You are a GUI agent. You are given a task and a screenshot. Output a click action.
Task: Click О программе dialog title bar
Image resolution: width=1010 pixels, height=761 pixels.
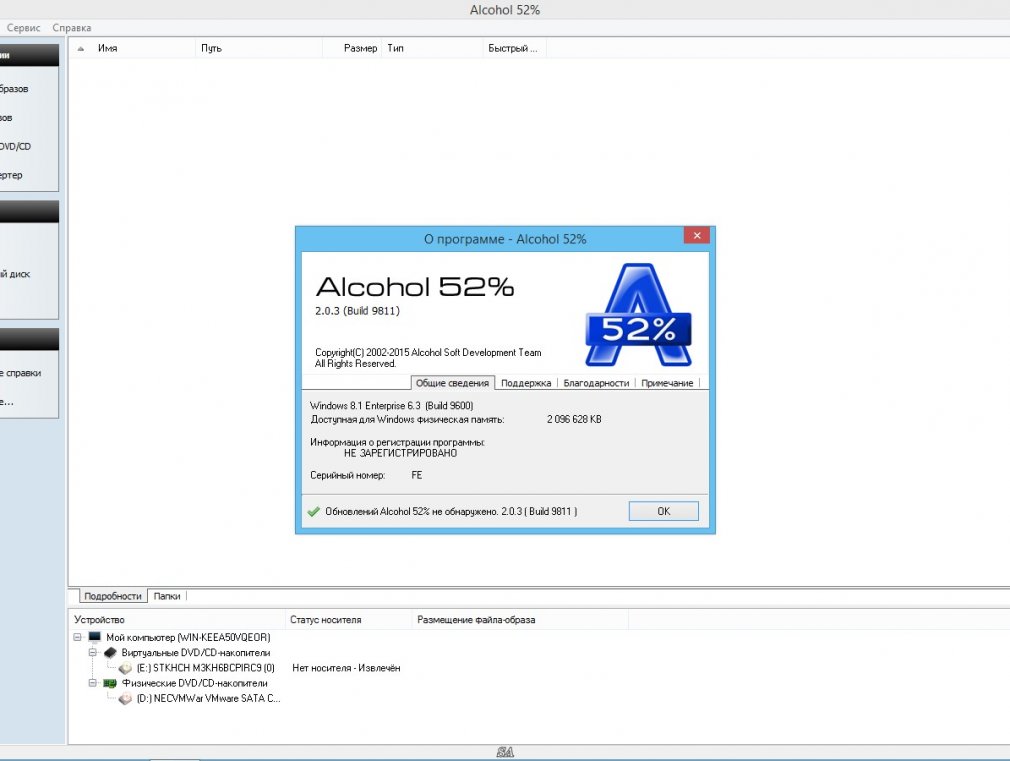click(x=504, y=239)
